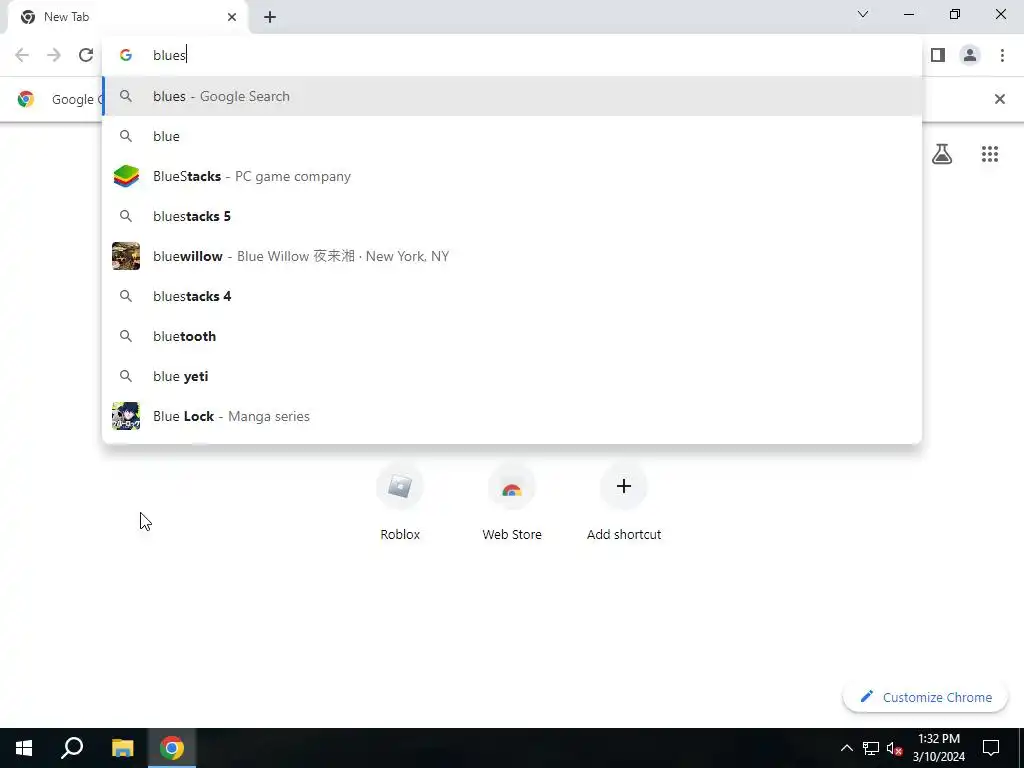Choose the 'bluestacks 5' suggestion
The image size is (1024, 768).
(512, 216)
